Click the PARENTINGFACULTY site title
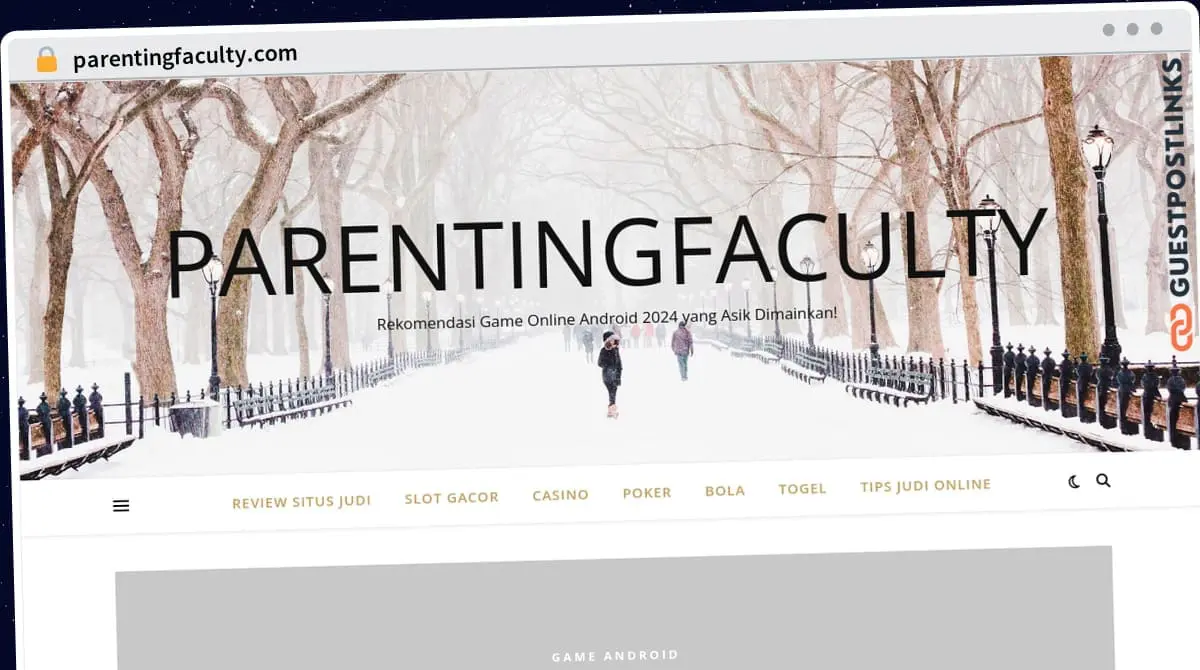 click(606, 250)
